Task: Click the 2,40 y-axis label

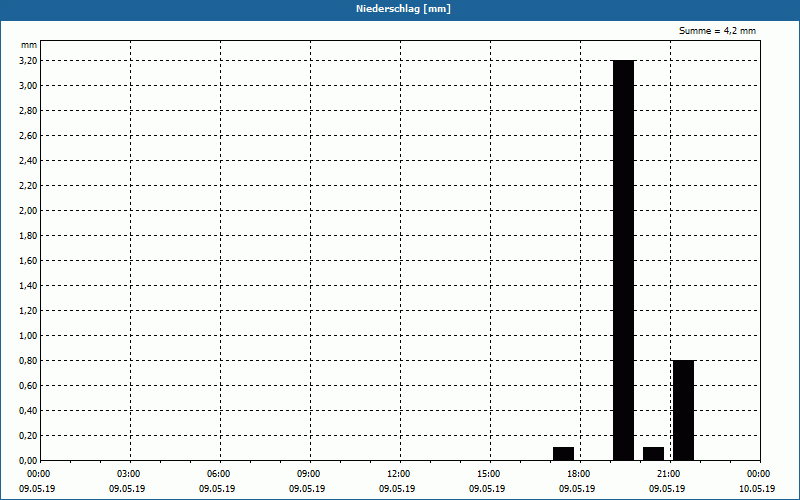Action: 28,161
